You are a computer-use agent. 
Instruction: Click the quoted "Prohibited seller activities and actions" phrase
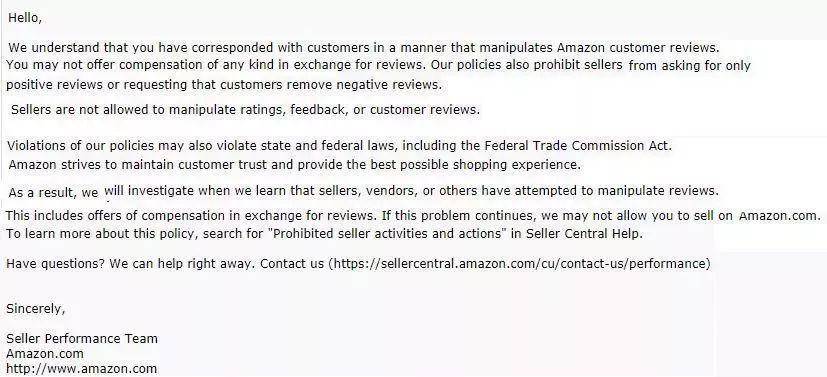tap(387, 234)
